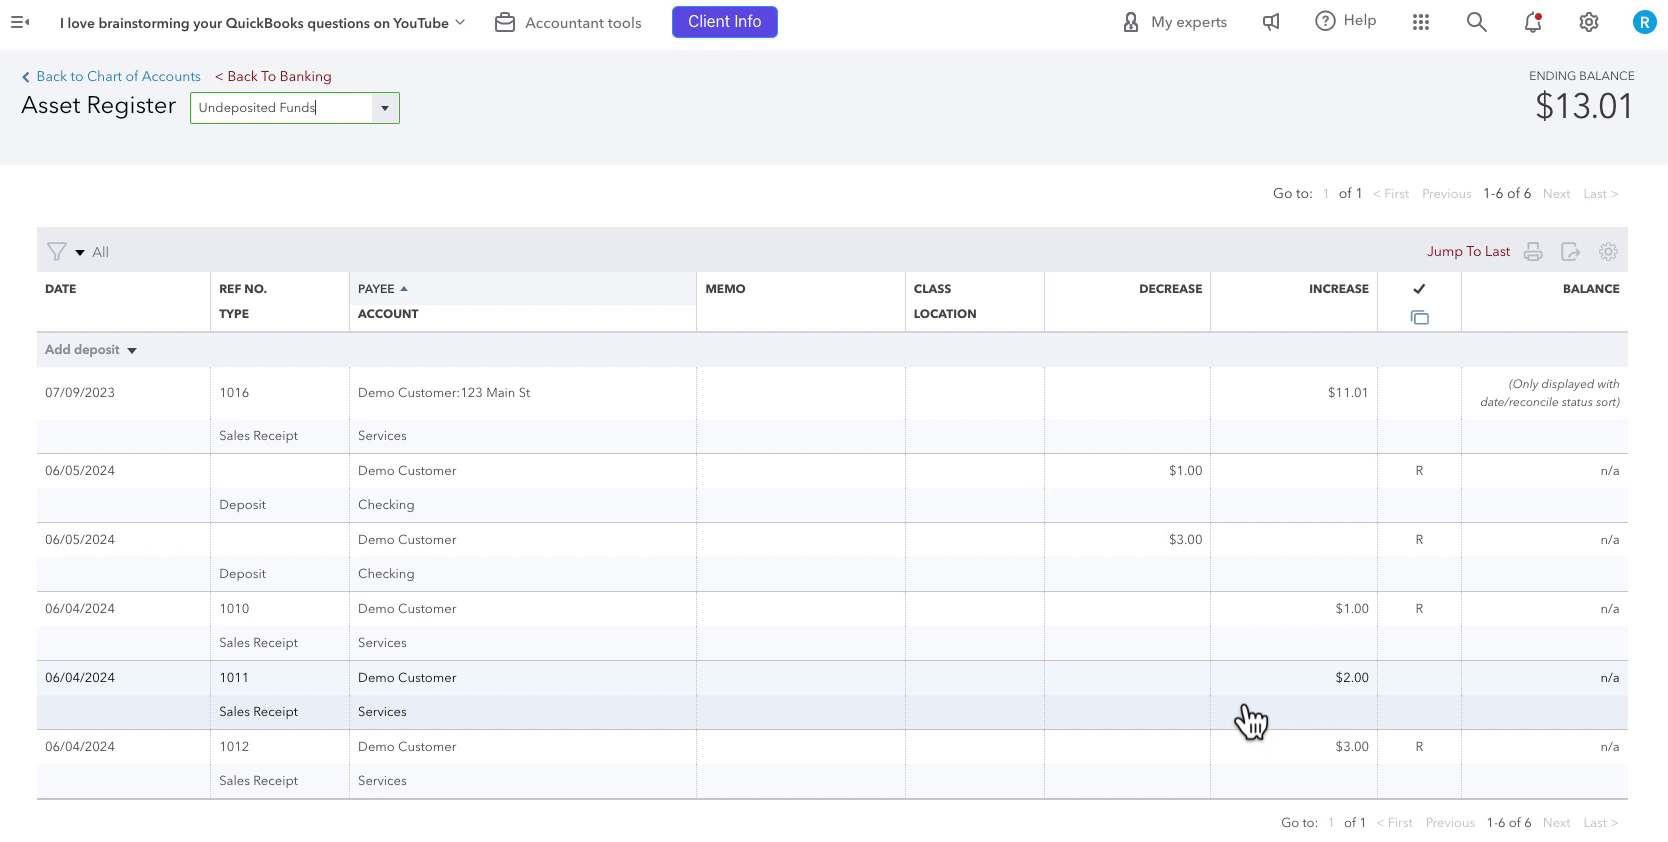
Task: Click the $3.00 increase amount for 1012
Action: click(x=1352, y=747)
